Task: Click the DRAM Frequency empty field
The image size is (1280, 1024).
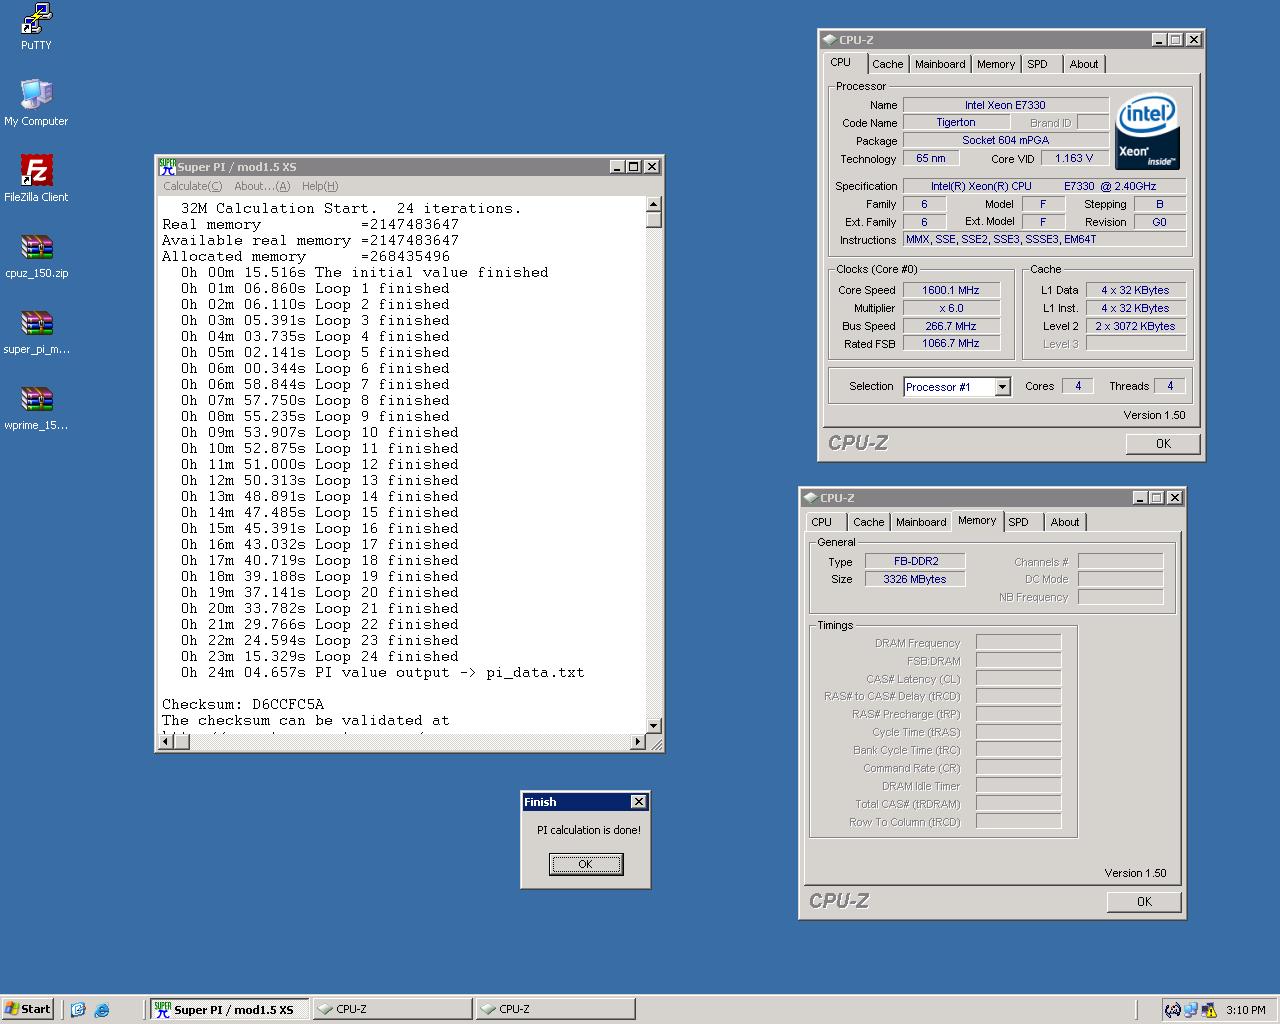Action: (1018, 643)
